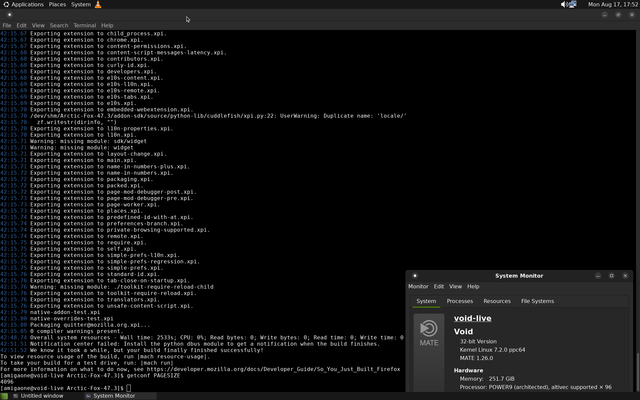This screenshot has width=640, height=400.
Task: Open the terminal Edit menu
Action: coord(21,25)
